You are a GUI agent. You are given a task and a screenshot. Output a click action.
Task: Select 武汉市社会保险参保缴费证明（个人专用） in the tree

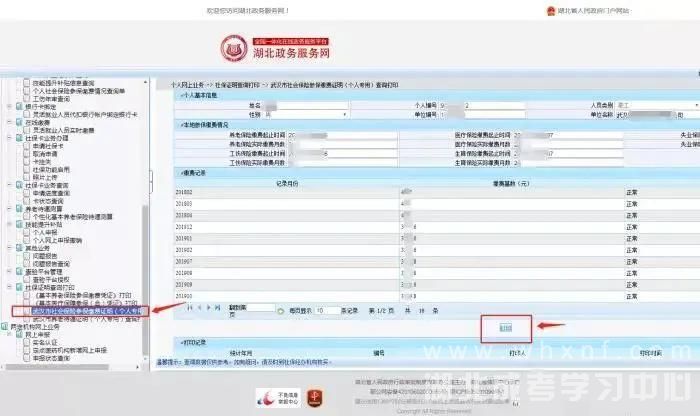[x=88, y=311]
